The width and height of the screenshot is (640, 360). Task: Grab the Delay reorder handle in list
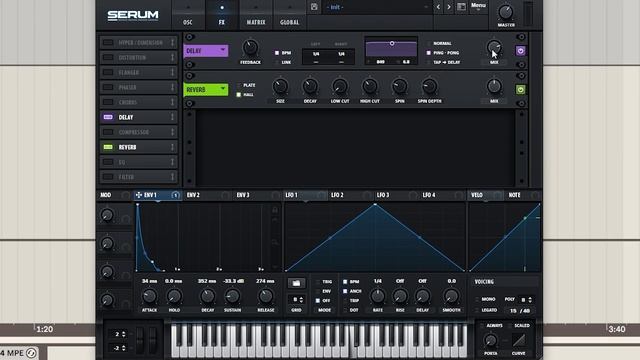[x=172, y=117]
